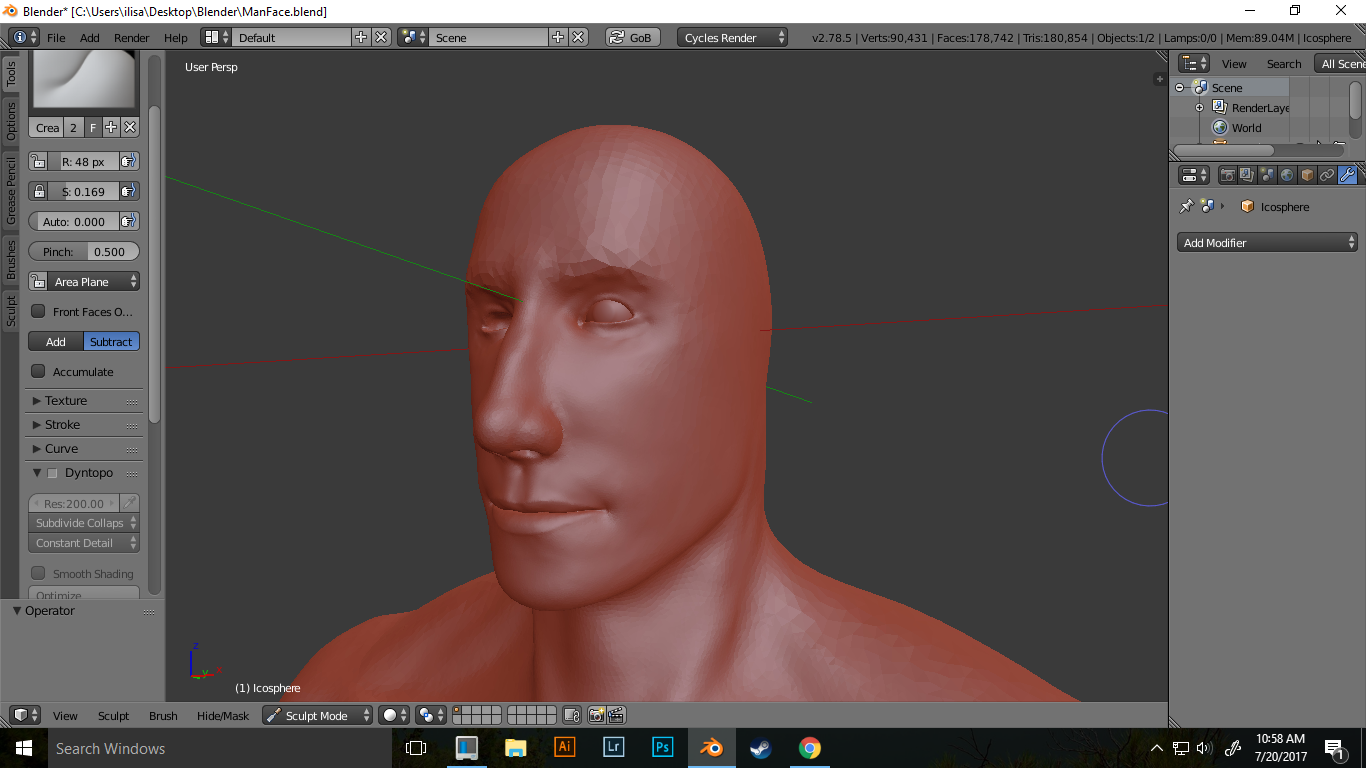
Task: Add new brush with plus icon
Action: pos(111,127)
